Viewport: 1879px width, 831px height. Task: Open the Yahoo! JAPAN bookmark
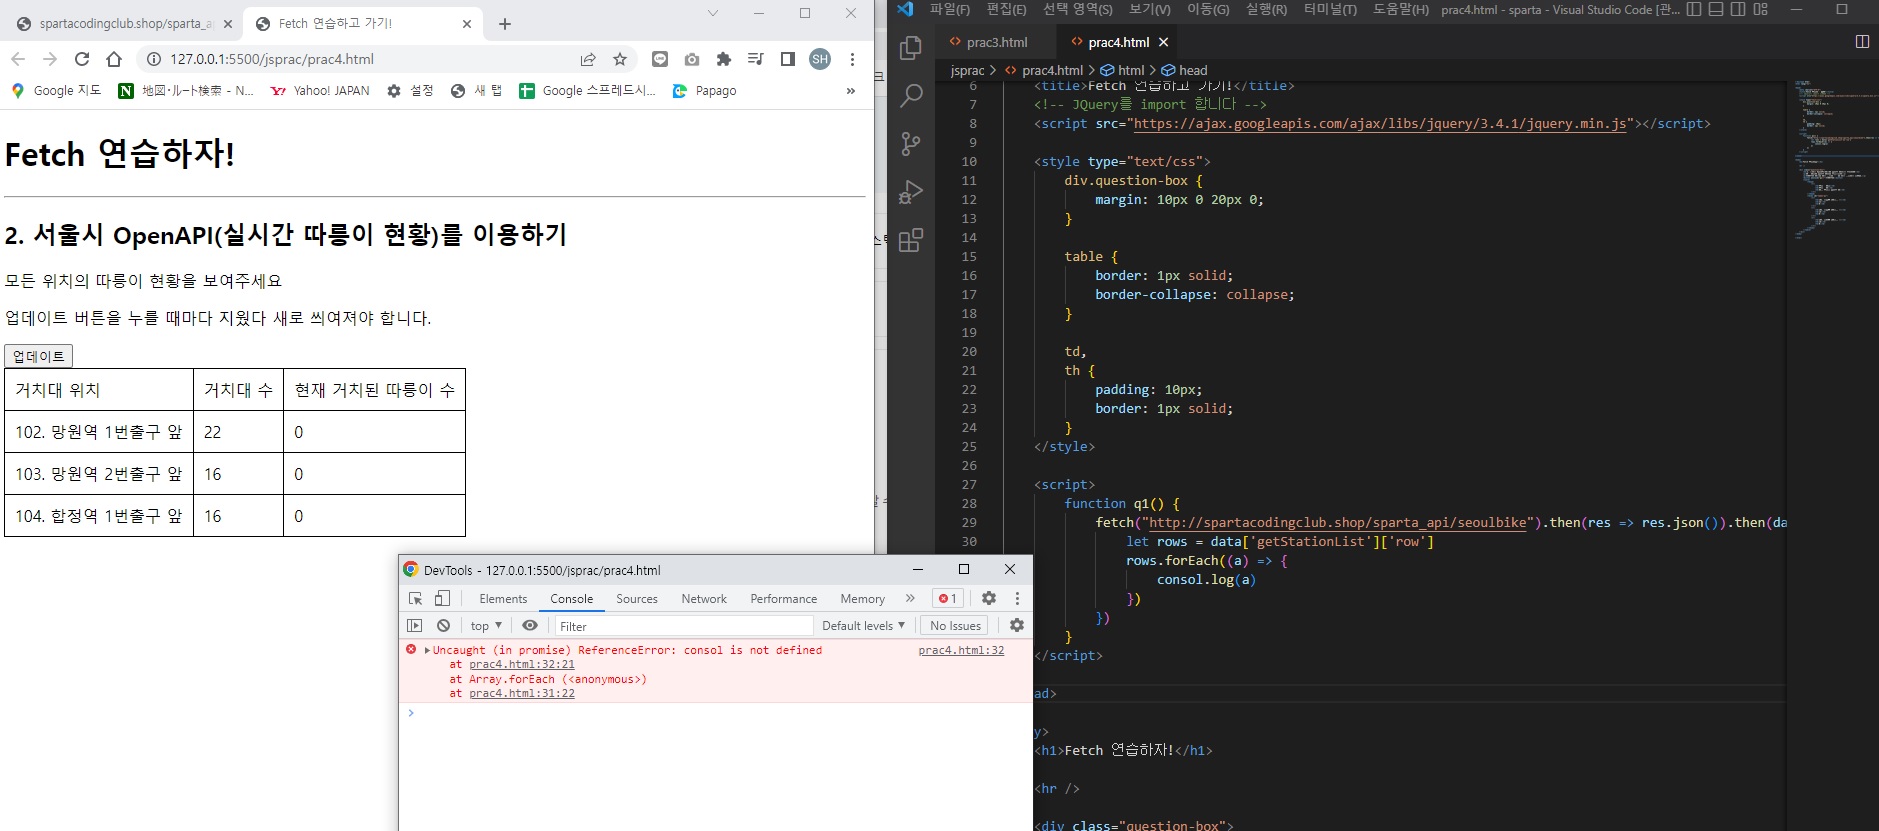tap(320, 91)
